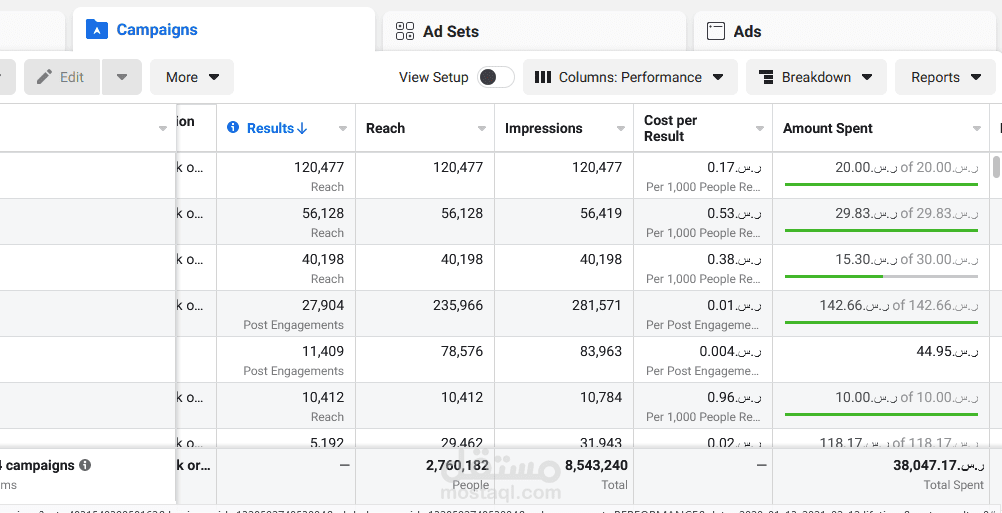1002x513 pixels.
Task: Click the Amount Spent column header
Action: (828, 128)
